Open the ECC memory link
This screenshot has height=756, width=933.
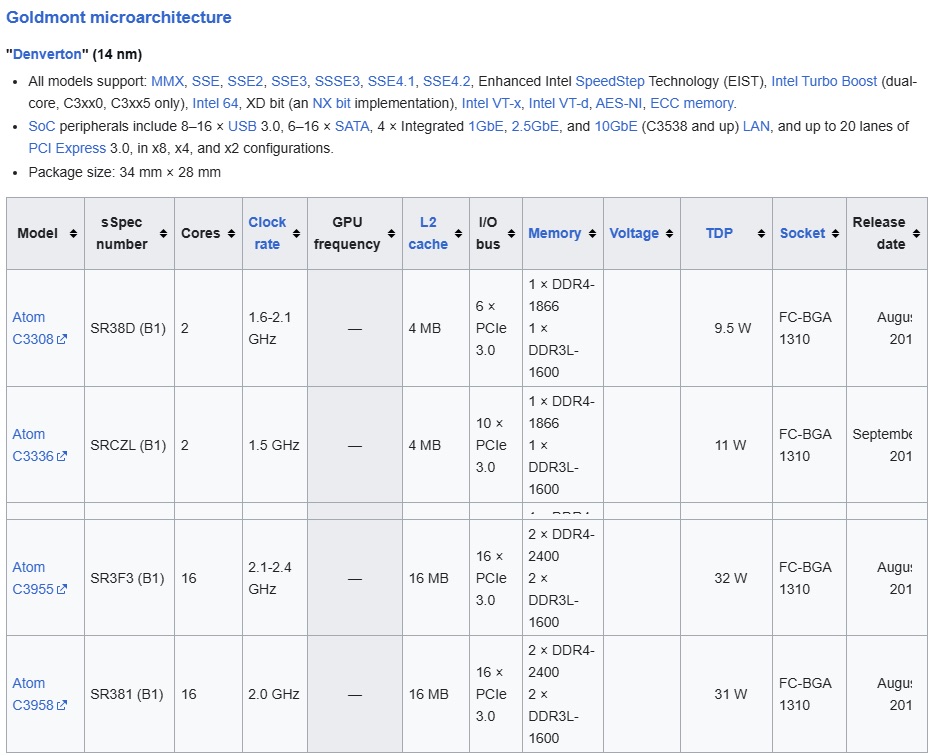tap(691, 103)
